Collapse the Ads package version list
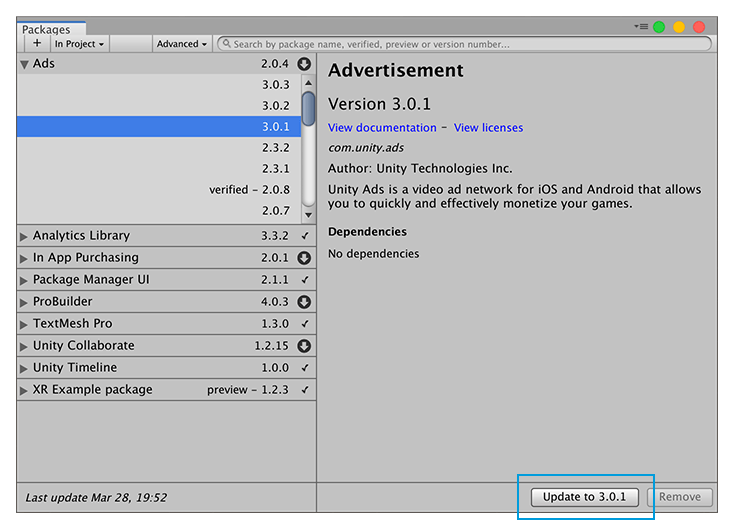 click(24, 64)
